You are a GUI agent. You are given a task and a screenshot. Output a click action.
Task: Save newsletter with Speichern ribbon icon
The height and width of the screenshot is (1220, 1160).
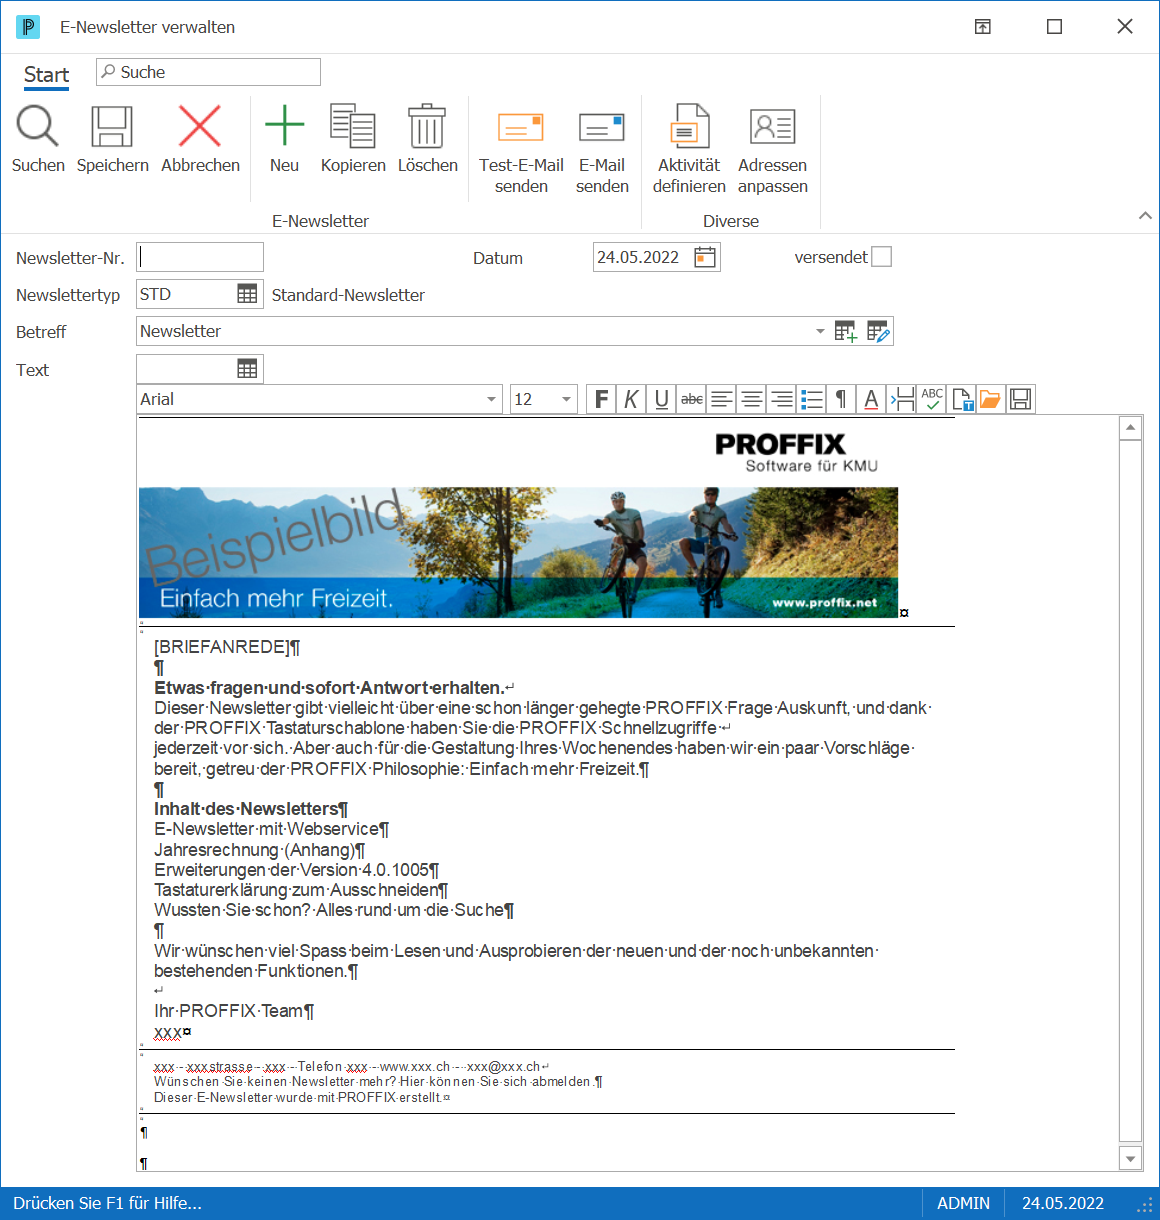click(x=112, y=127)
